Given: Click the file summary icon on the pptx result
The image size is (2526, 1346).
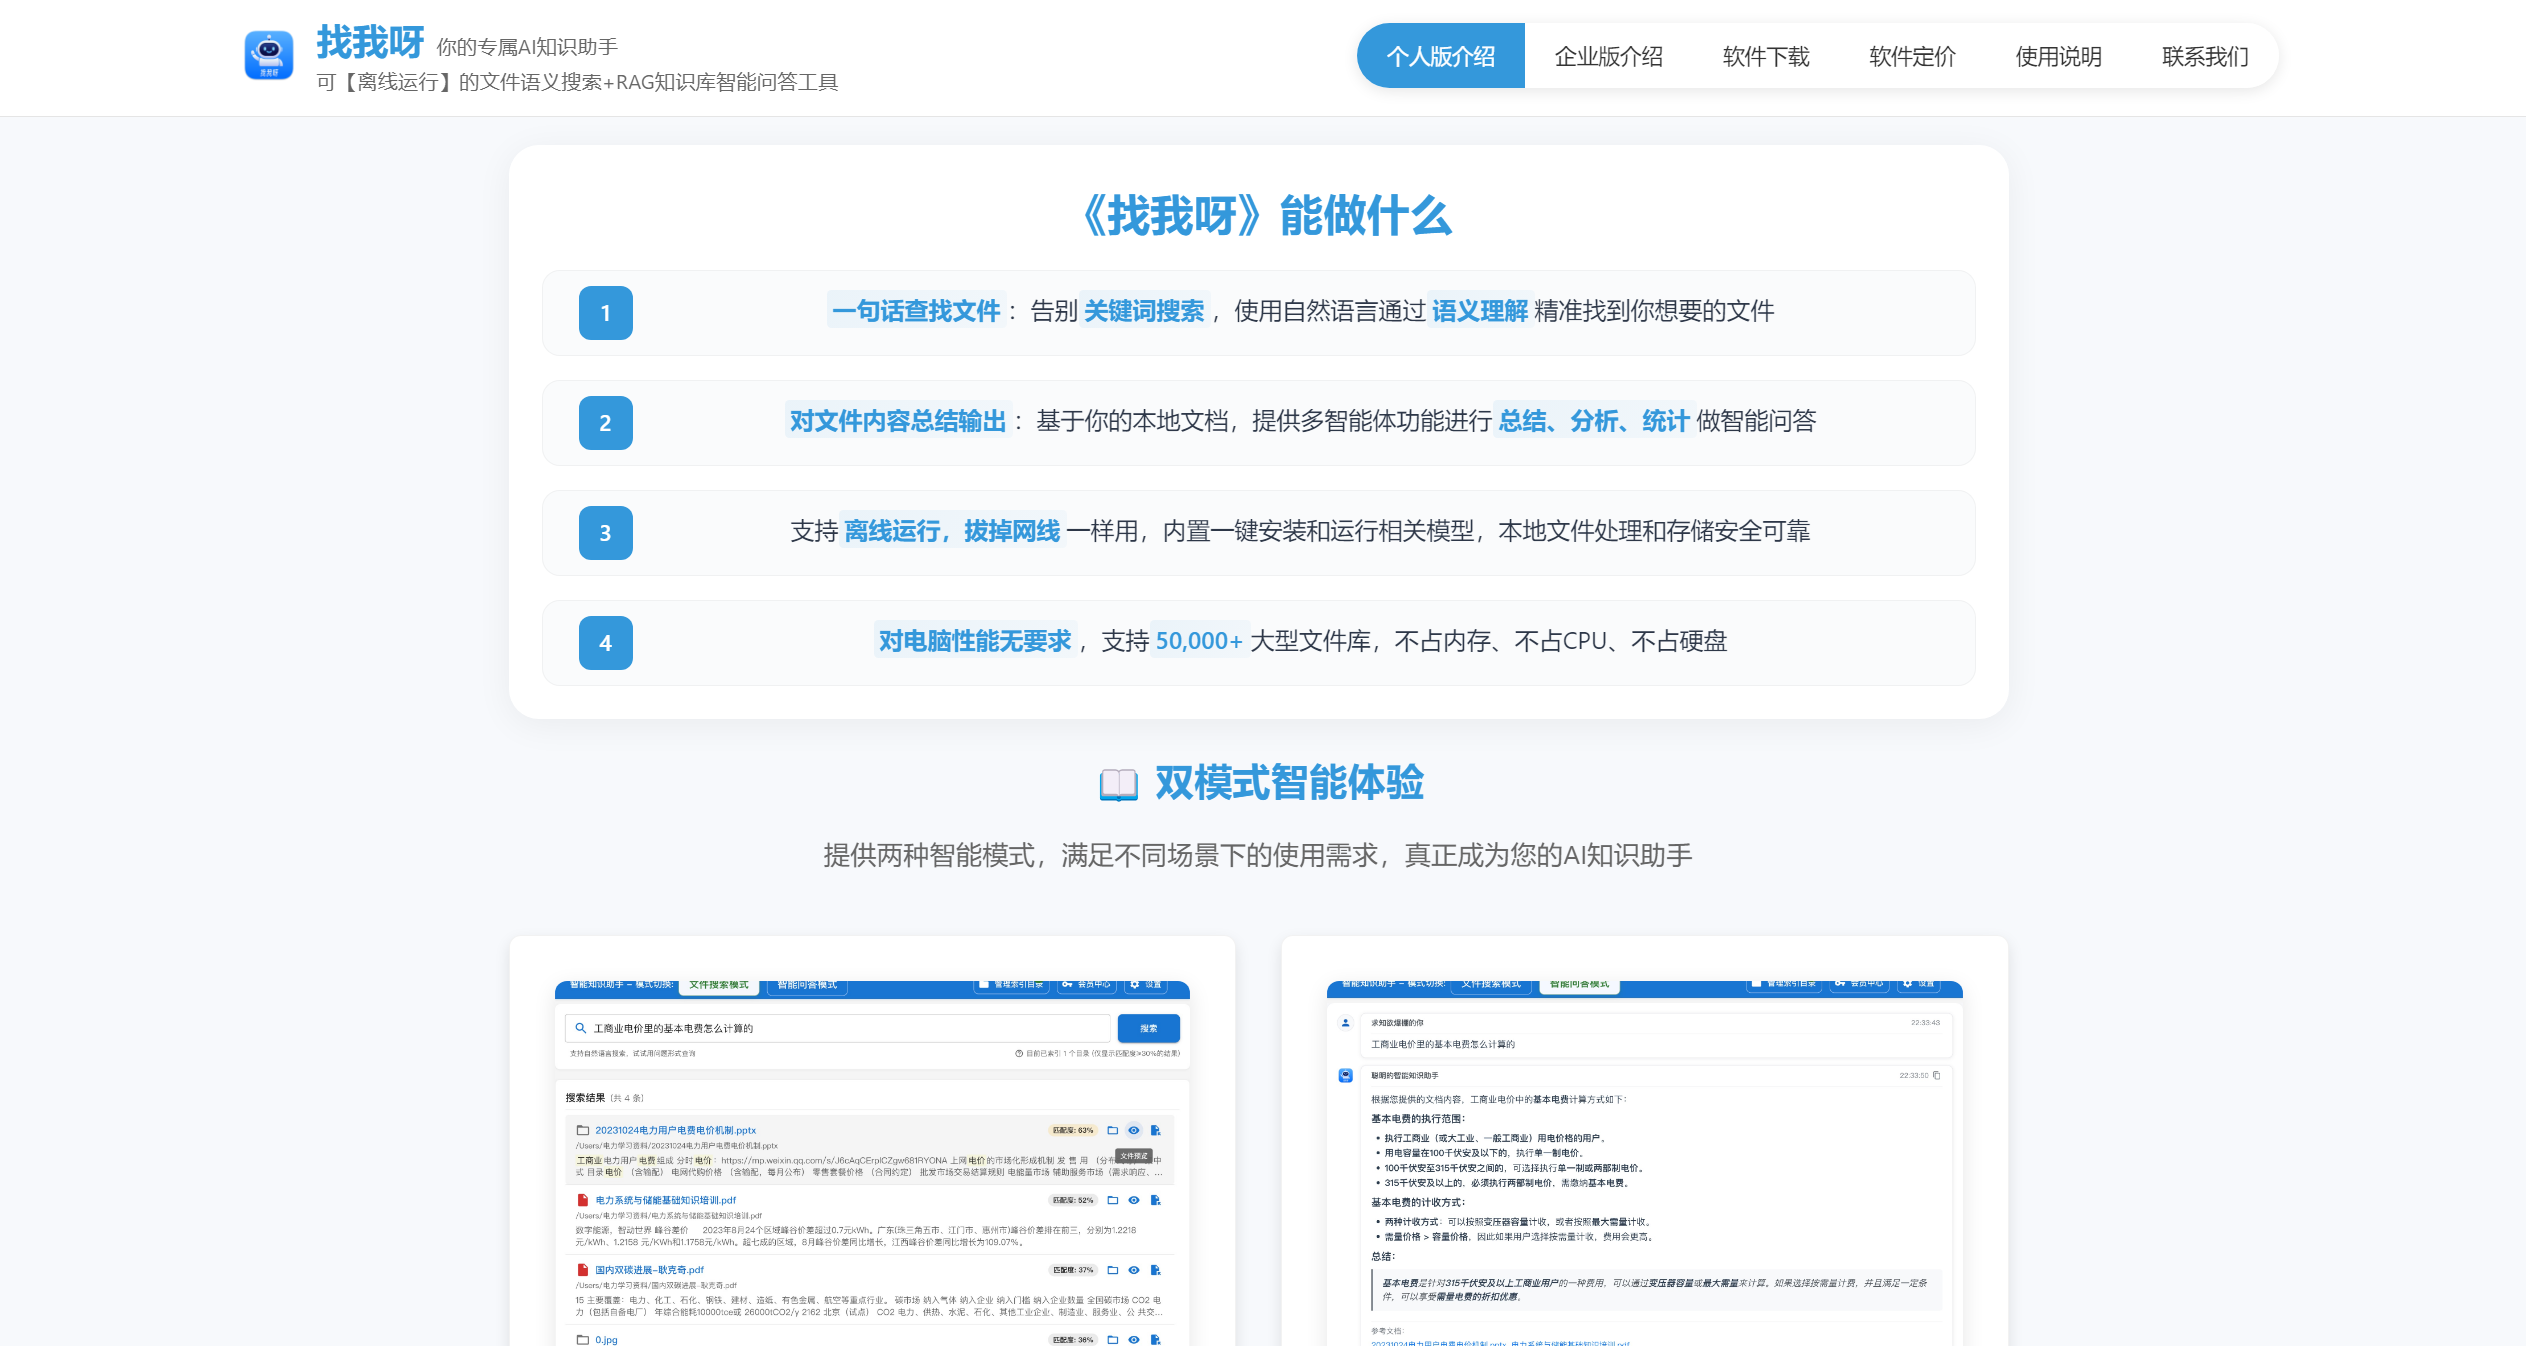Looking at the screenshot, I should click(1155, 1130).
